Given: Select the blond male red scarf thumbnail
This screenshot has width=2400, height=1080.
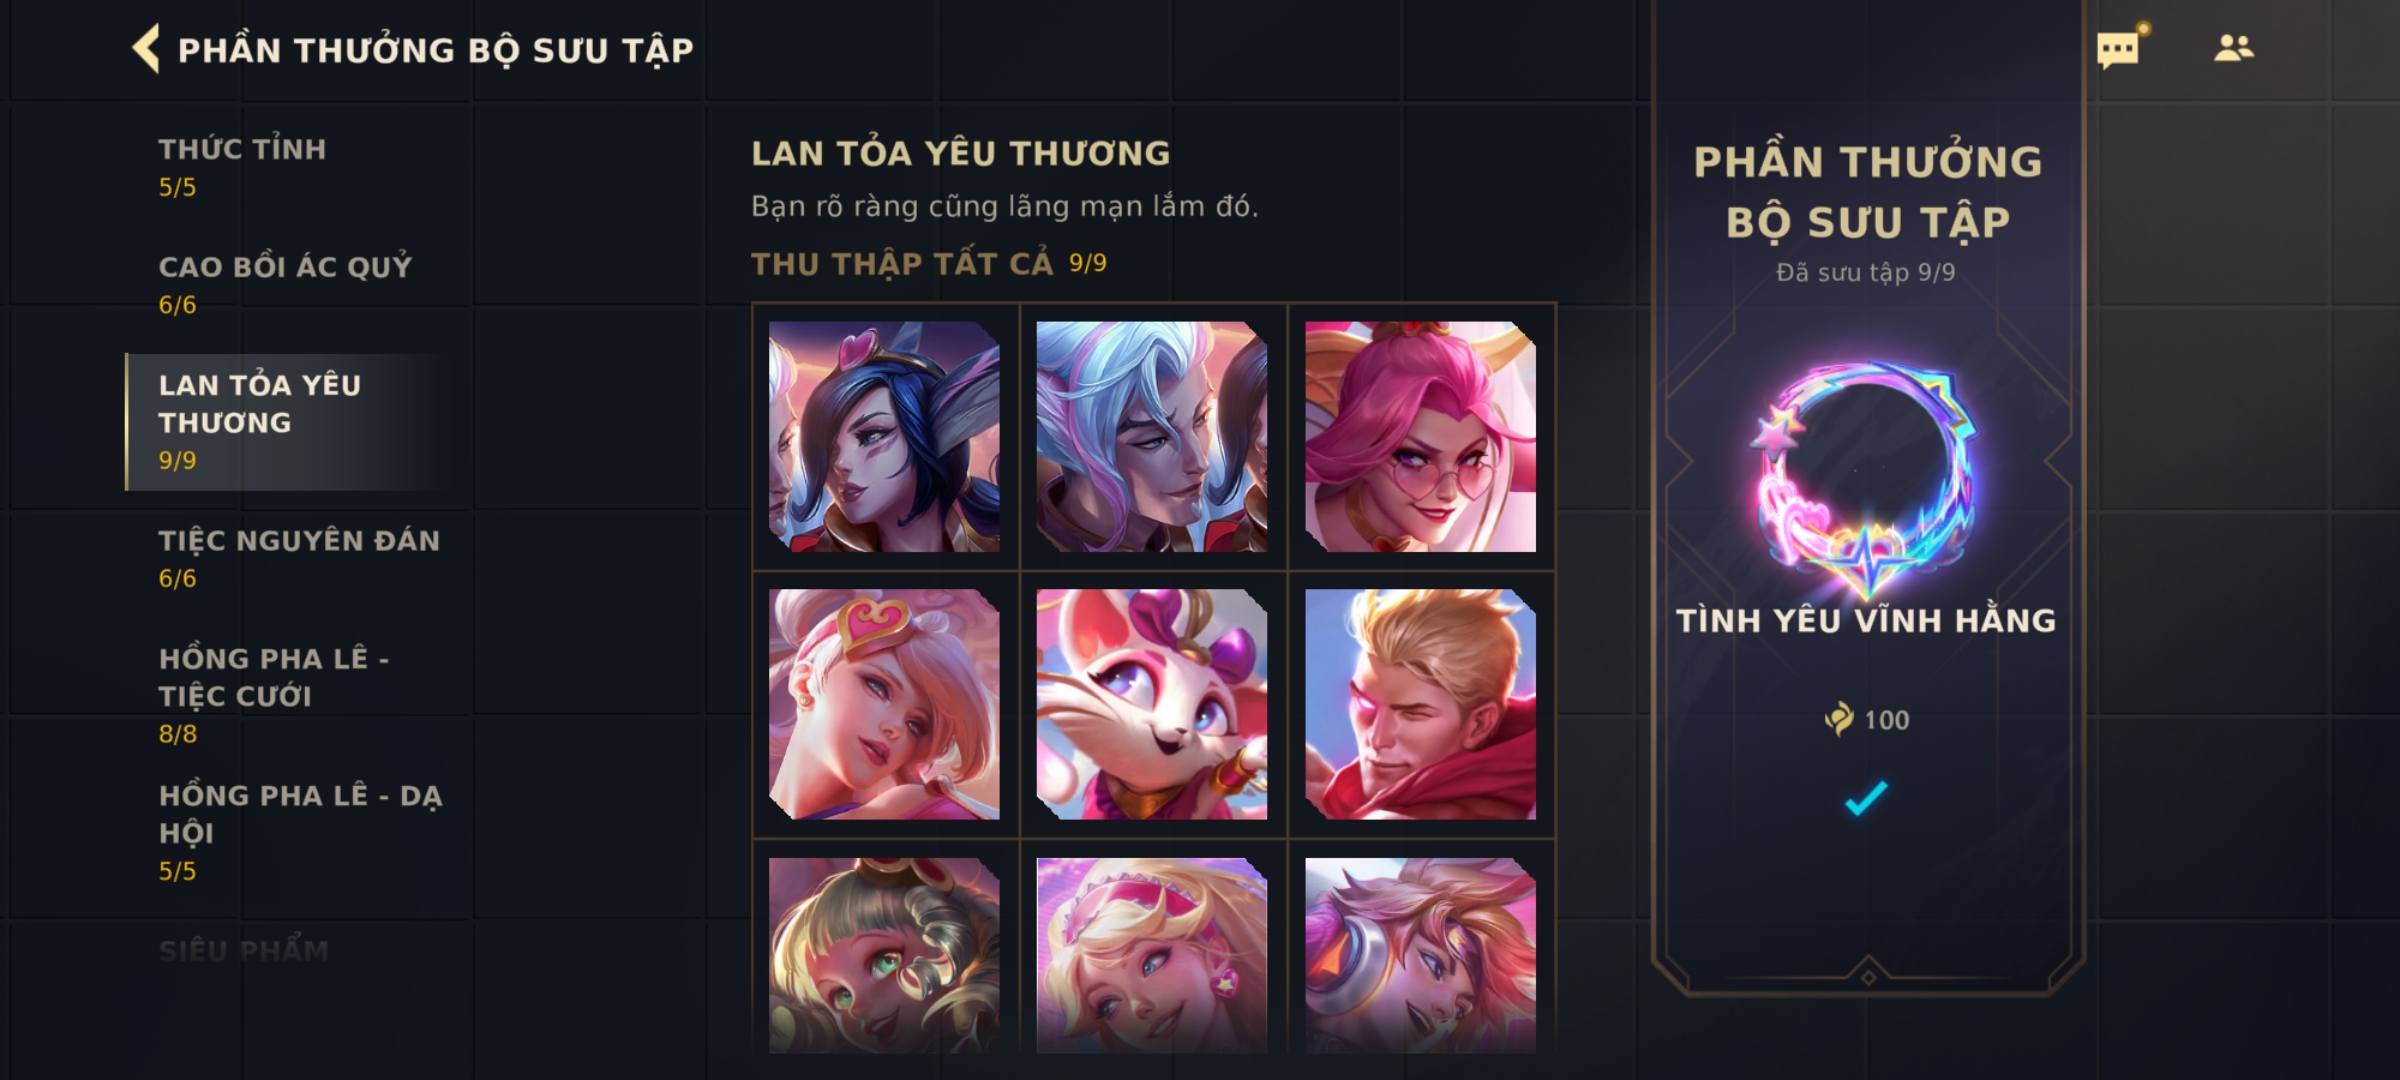Looking at the screenshot, I should coord(1420,704).
